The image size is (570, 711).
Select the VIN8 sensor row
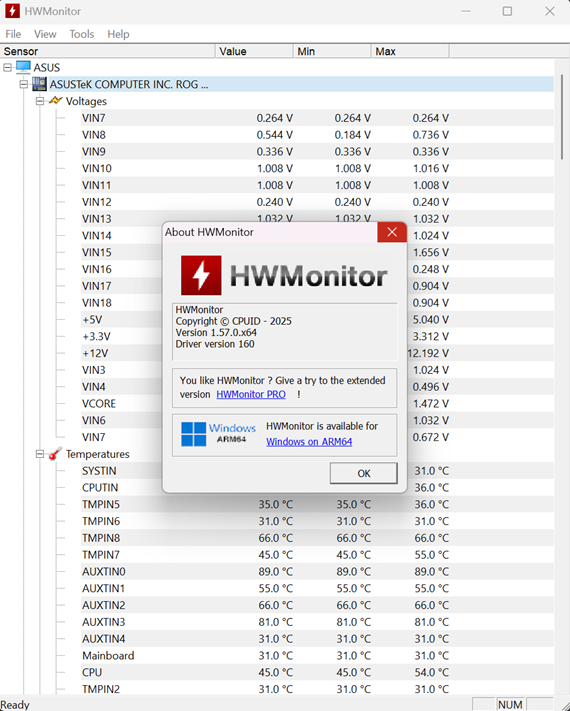(x=317, y=135)
